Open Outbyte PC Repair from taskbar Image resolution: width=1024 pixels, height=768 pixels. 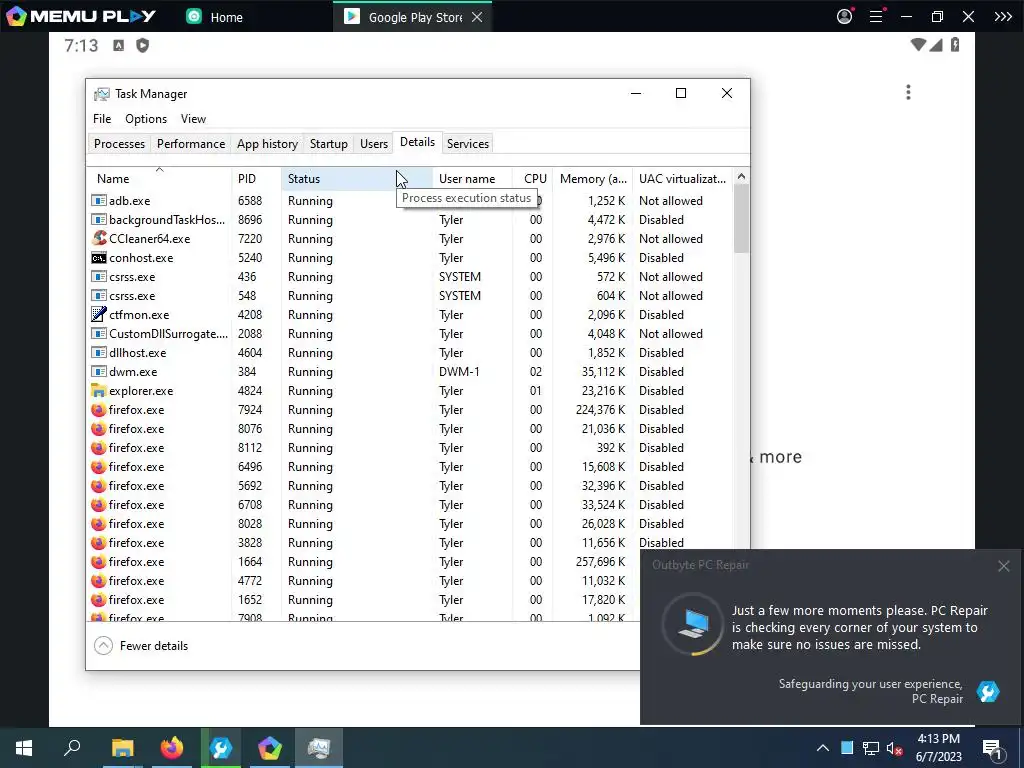(x=221, y=748)
